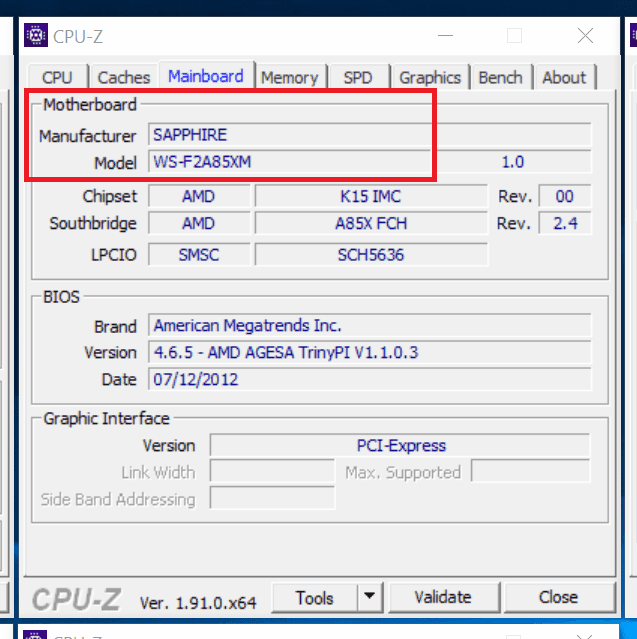Go to the Bench tab
This screenshot has height=639, width=637.
coord(500,77)
